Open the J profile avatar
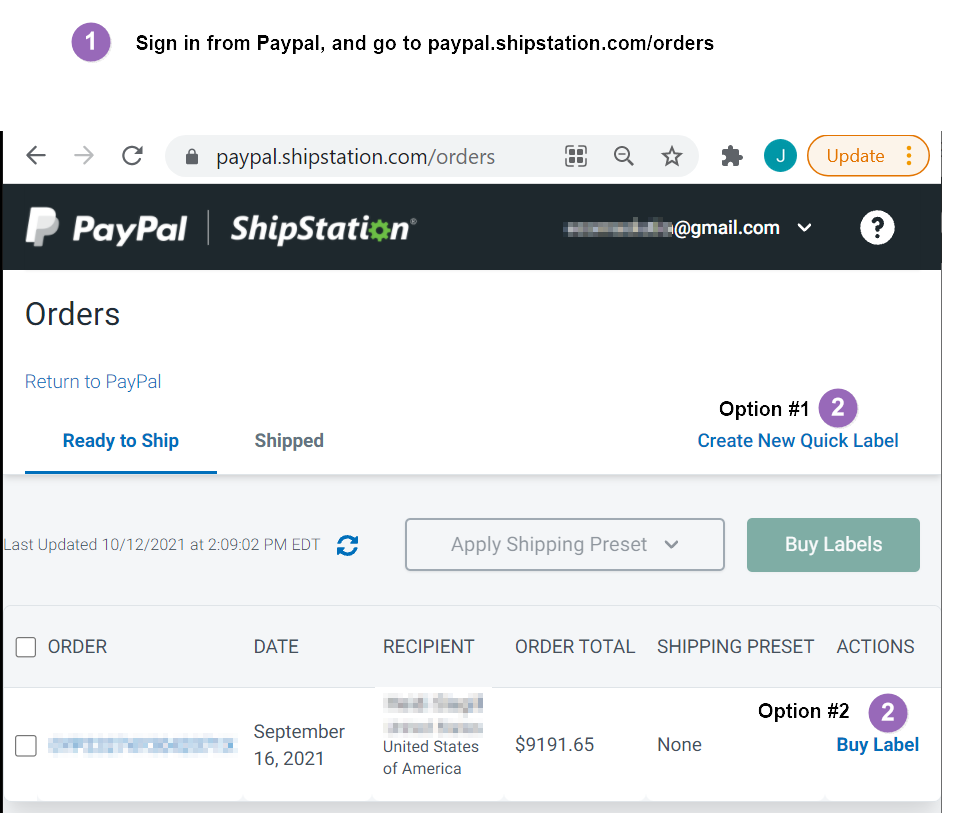The height and width of the screenshot is (829, 954). tap(780, 156)
